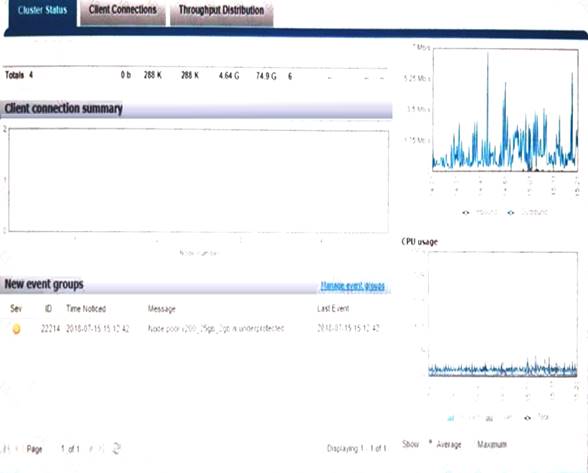Click Time Noticed value for event 22214
Viewport: 588px width, 473px height.
pos(98,329)
